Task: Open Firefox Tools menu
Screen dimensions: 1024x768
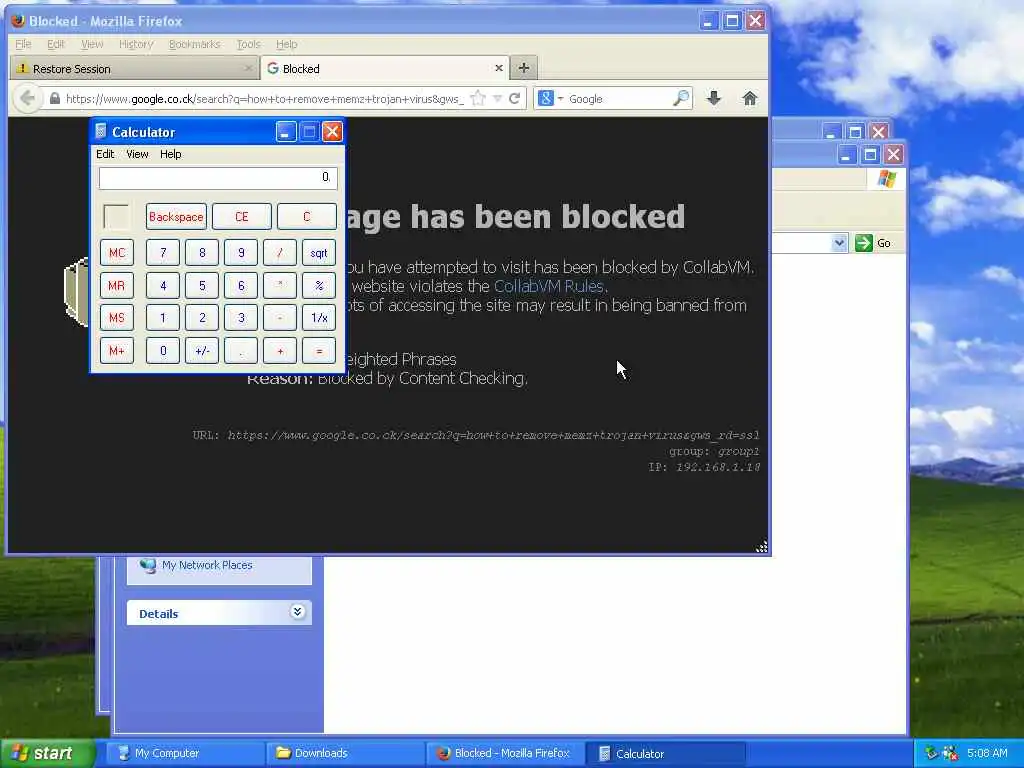Action: click(x=248, y=44)
